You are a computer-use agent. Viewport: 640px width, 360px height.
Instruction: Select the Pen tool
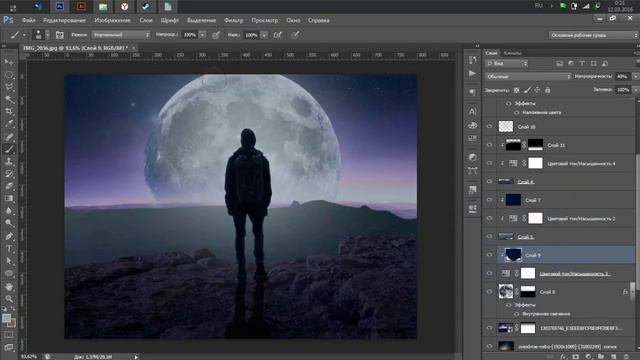pos(9,236)
